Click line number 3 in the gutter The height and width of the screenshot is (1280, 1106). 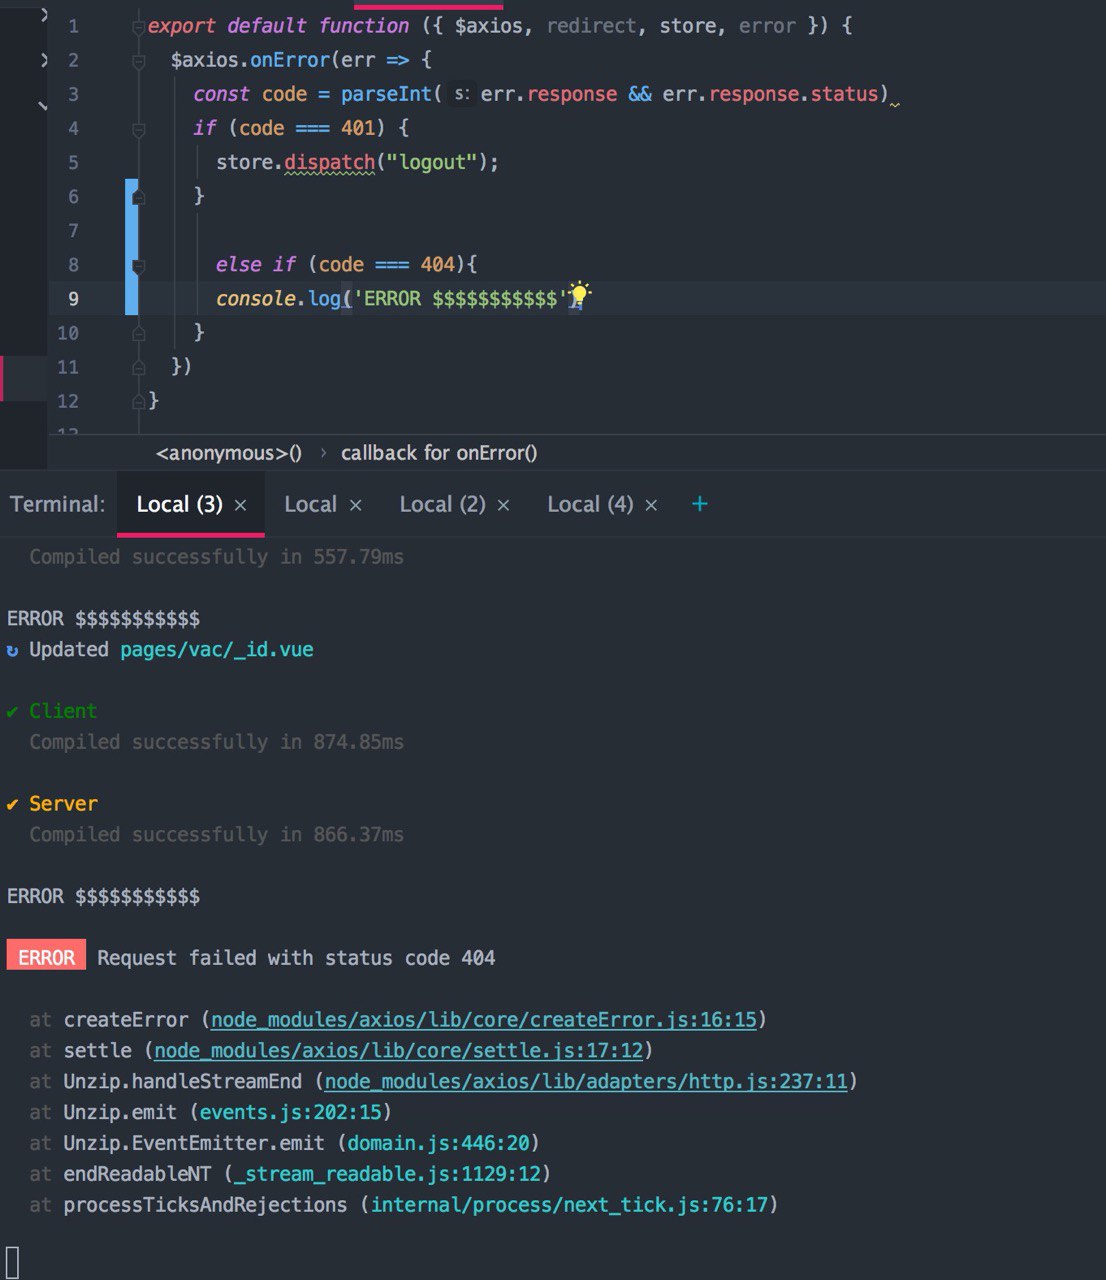(72, 95)
